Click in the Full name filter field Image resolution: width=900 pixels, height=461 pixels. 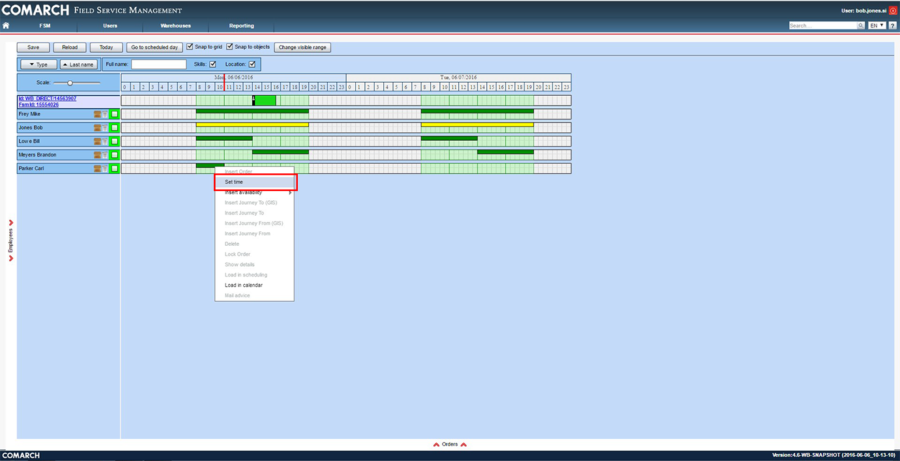pyautogui.click(x=158, y=64)
